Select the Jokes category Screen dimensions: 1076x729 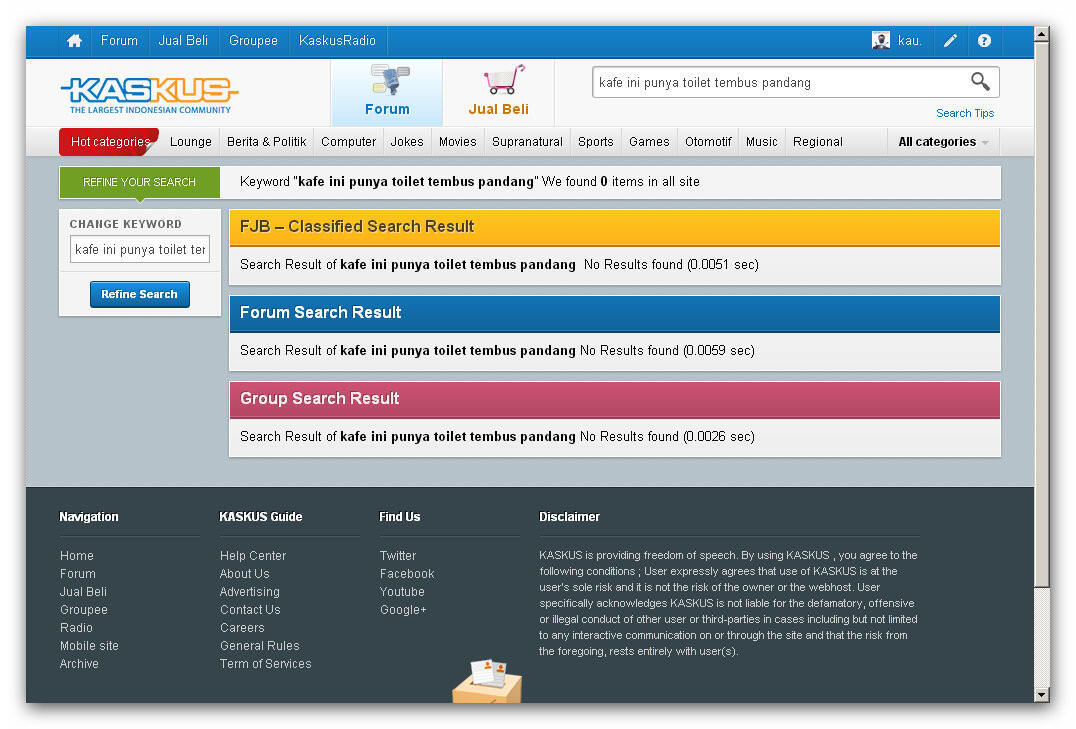point(407,142)
